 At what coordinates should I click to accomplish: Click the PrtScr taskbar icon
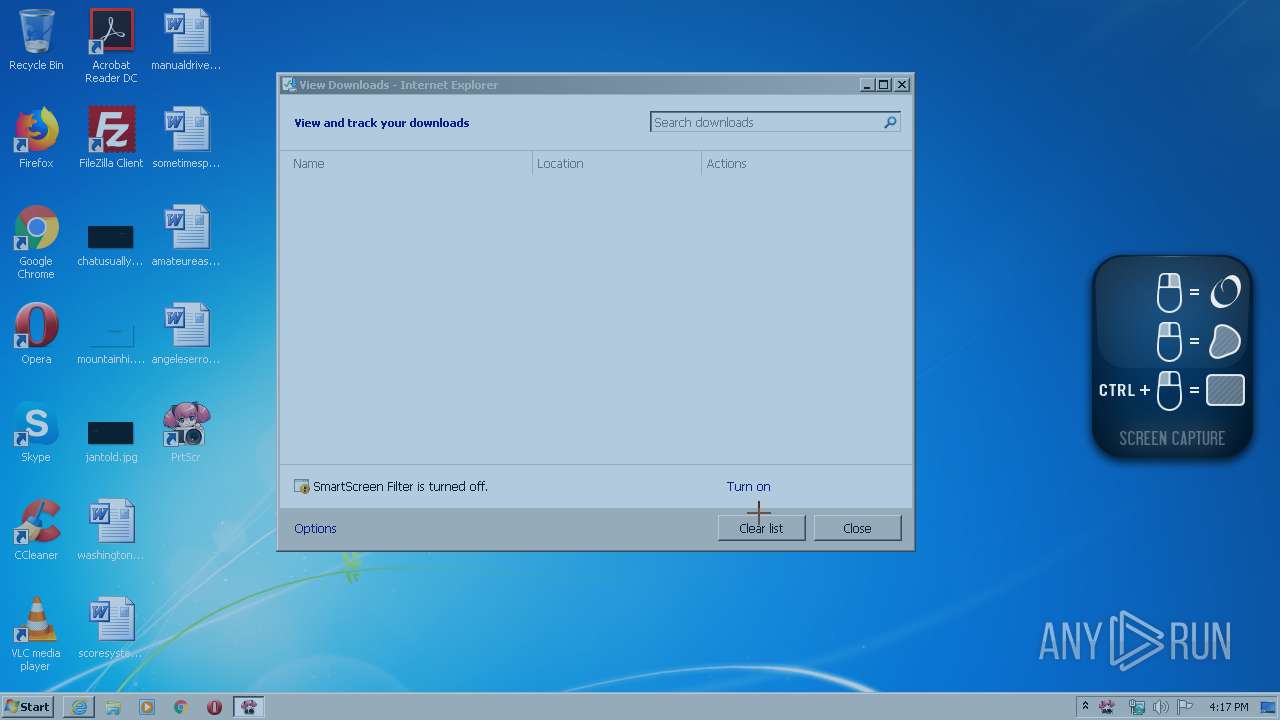click(x=249, y=707)
